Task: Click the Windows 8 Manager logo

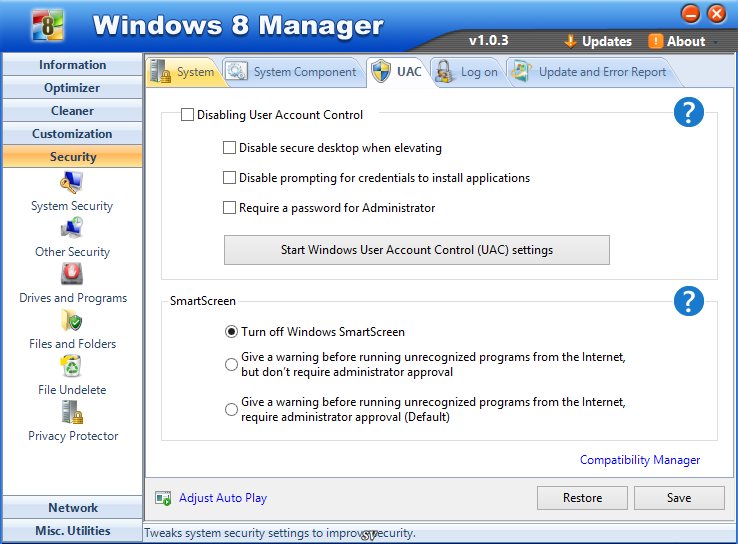Action: (47, 25)
